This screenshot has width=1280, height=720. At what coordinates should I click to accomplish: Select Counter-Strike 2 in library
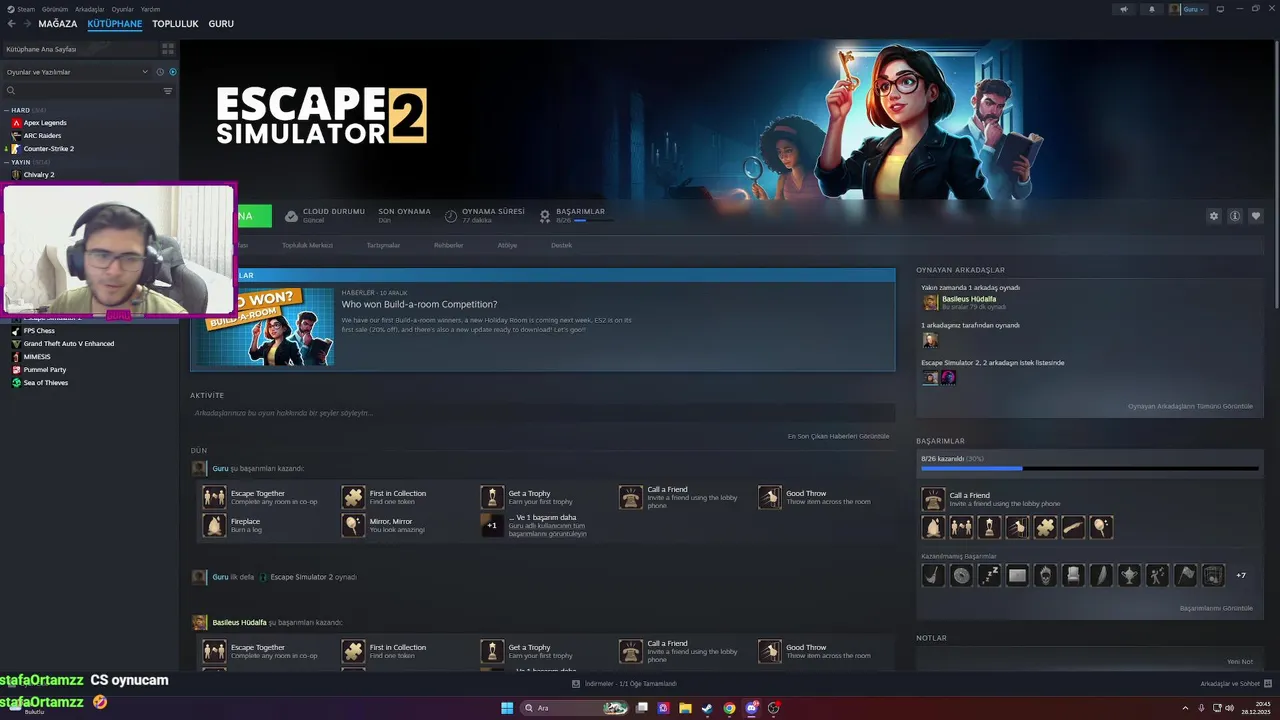[49, 149]
